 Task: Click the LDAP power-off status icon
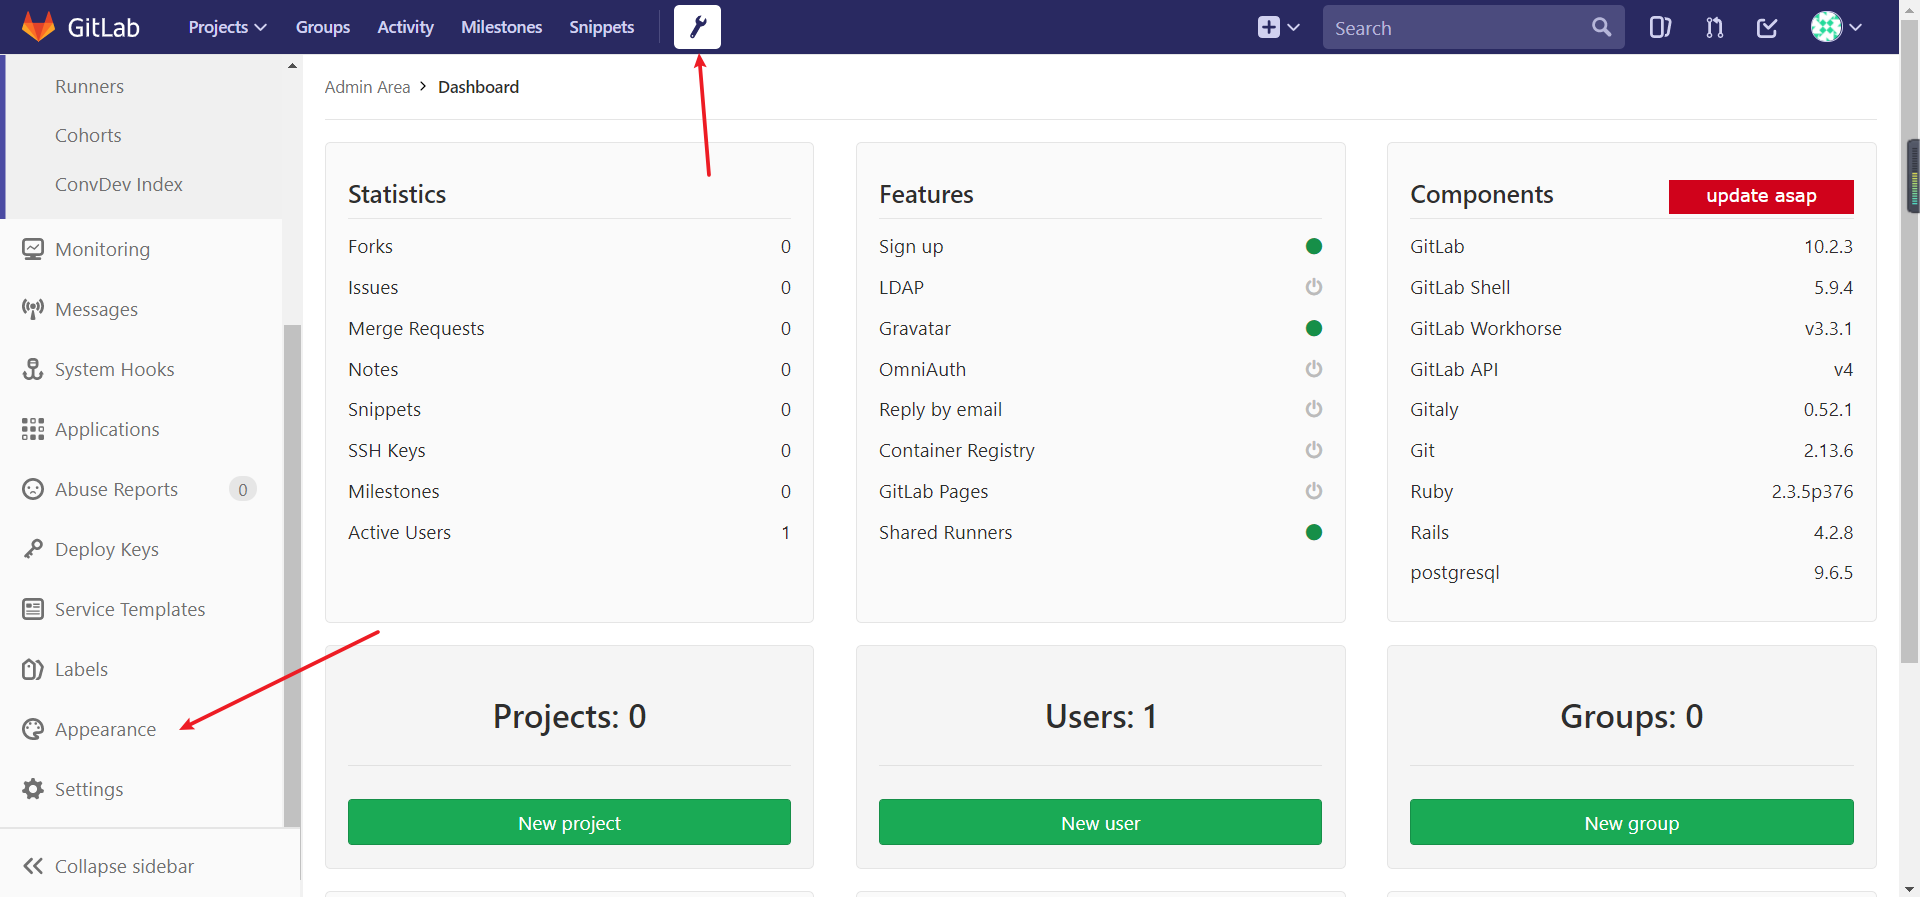pos(1314,287)
